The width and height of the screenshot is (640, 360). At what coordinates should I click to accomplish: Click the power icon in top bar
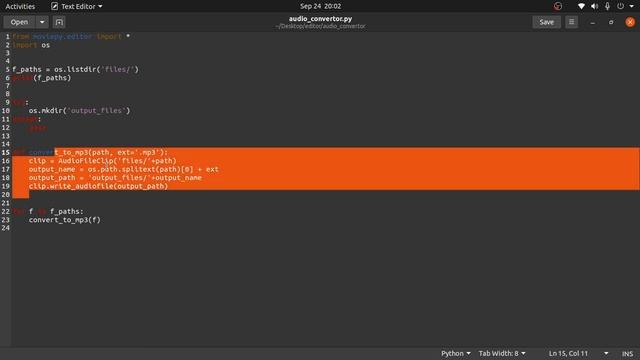point(620,6)
